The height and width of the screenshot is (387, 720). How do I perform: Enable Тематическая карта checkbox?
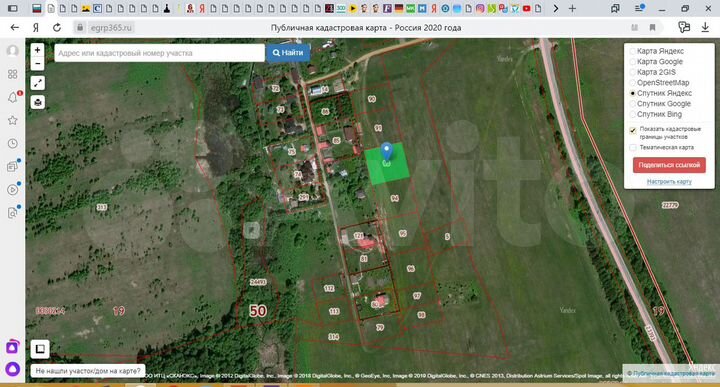pyautogui.click(x=633, y=147)
